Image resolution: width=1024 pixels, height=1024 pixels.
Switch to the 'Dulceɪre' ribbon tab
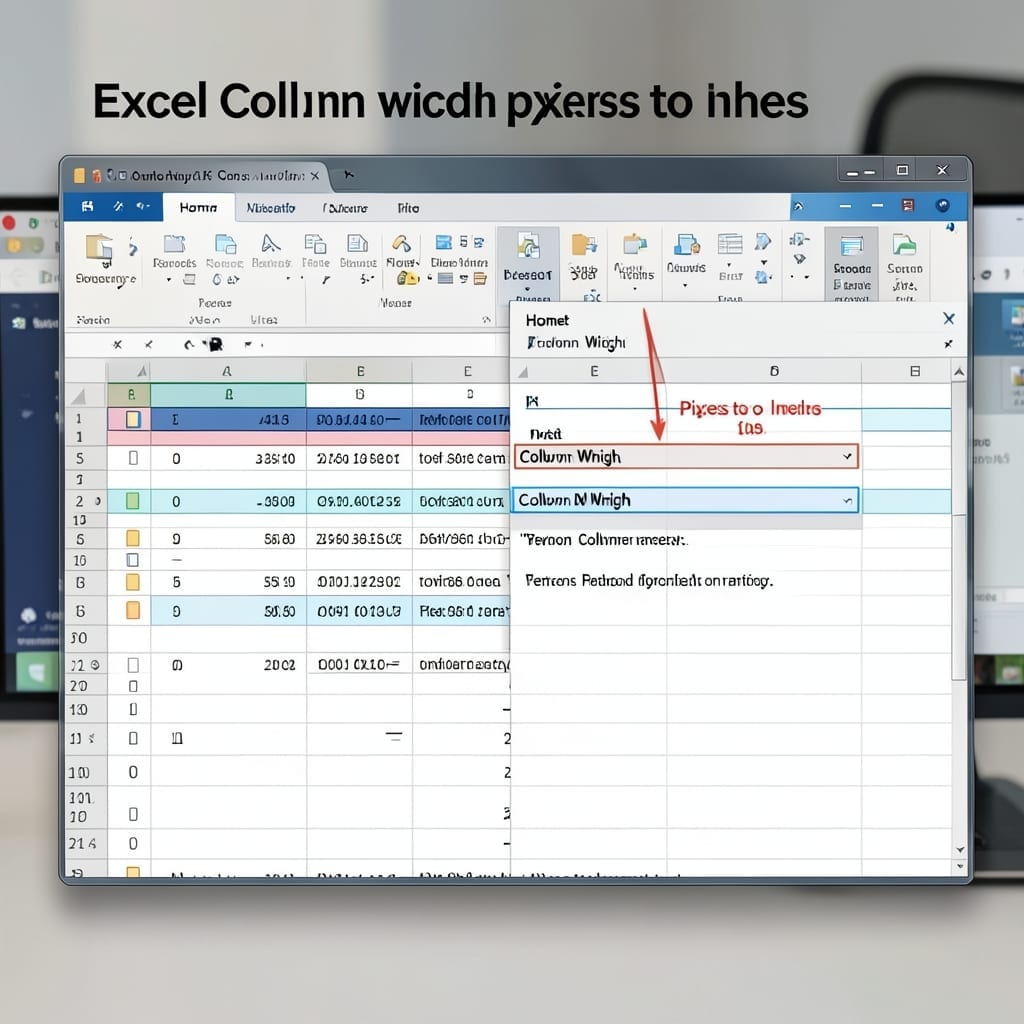(x=345, y=208)
